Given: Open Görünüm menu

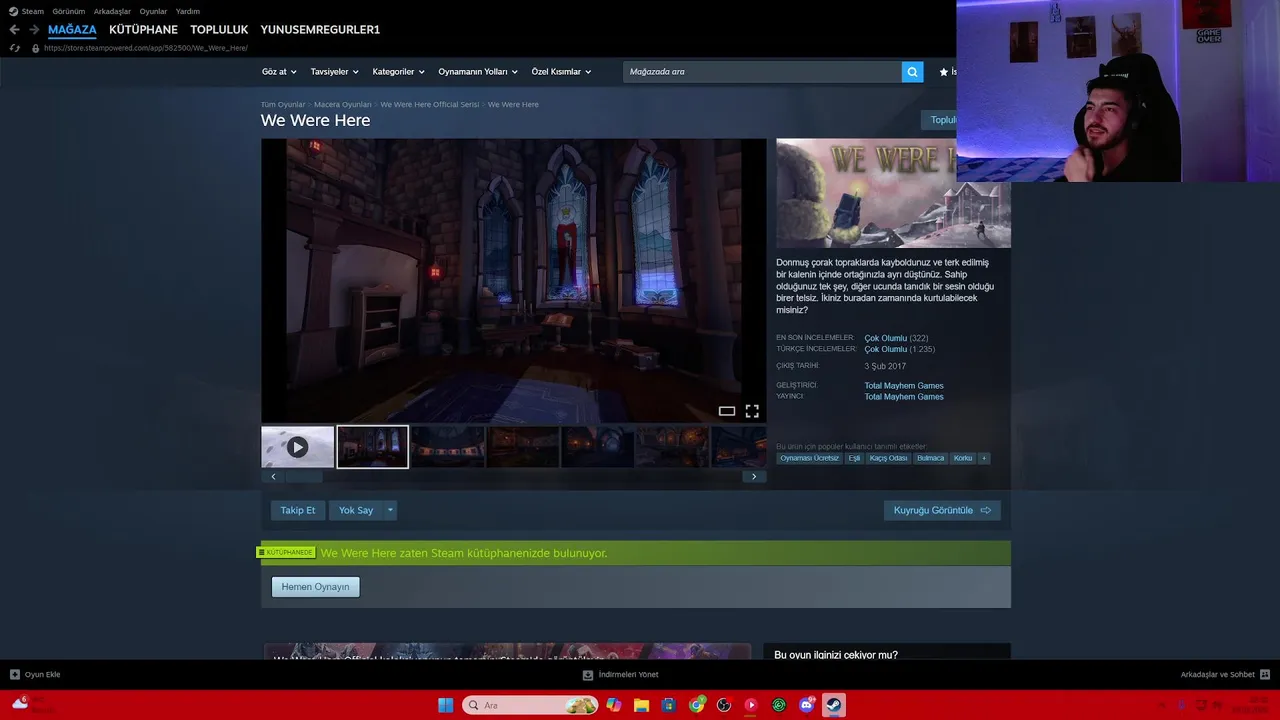Looking at the screenshot, I should (69, 11).
